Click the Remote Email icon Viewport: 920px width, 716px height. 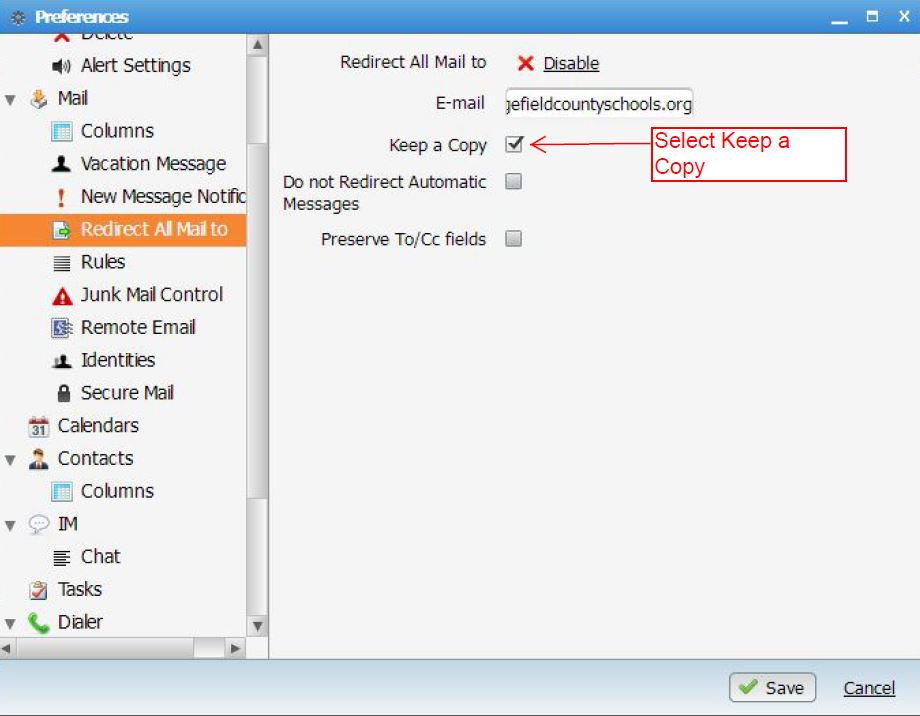tap(62, 328)
